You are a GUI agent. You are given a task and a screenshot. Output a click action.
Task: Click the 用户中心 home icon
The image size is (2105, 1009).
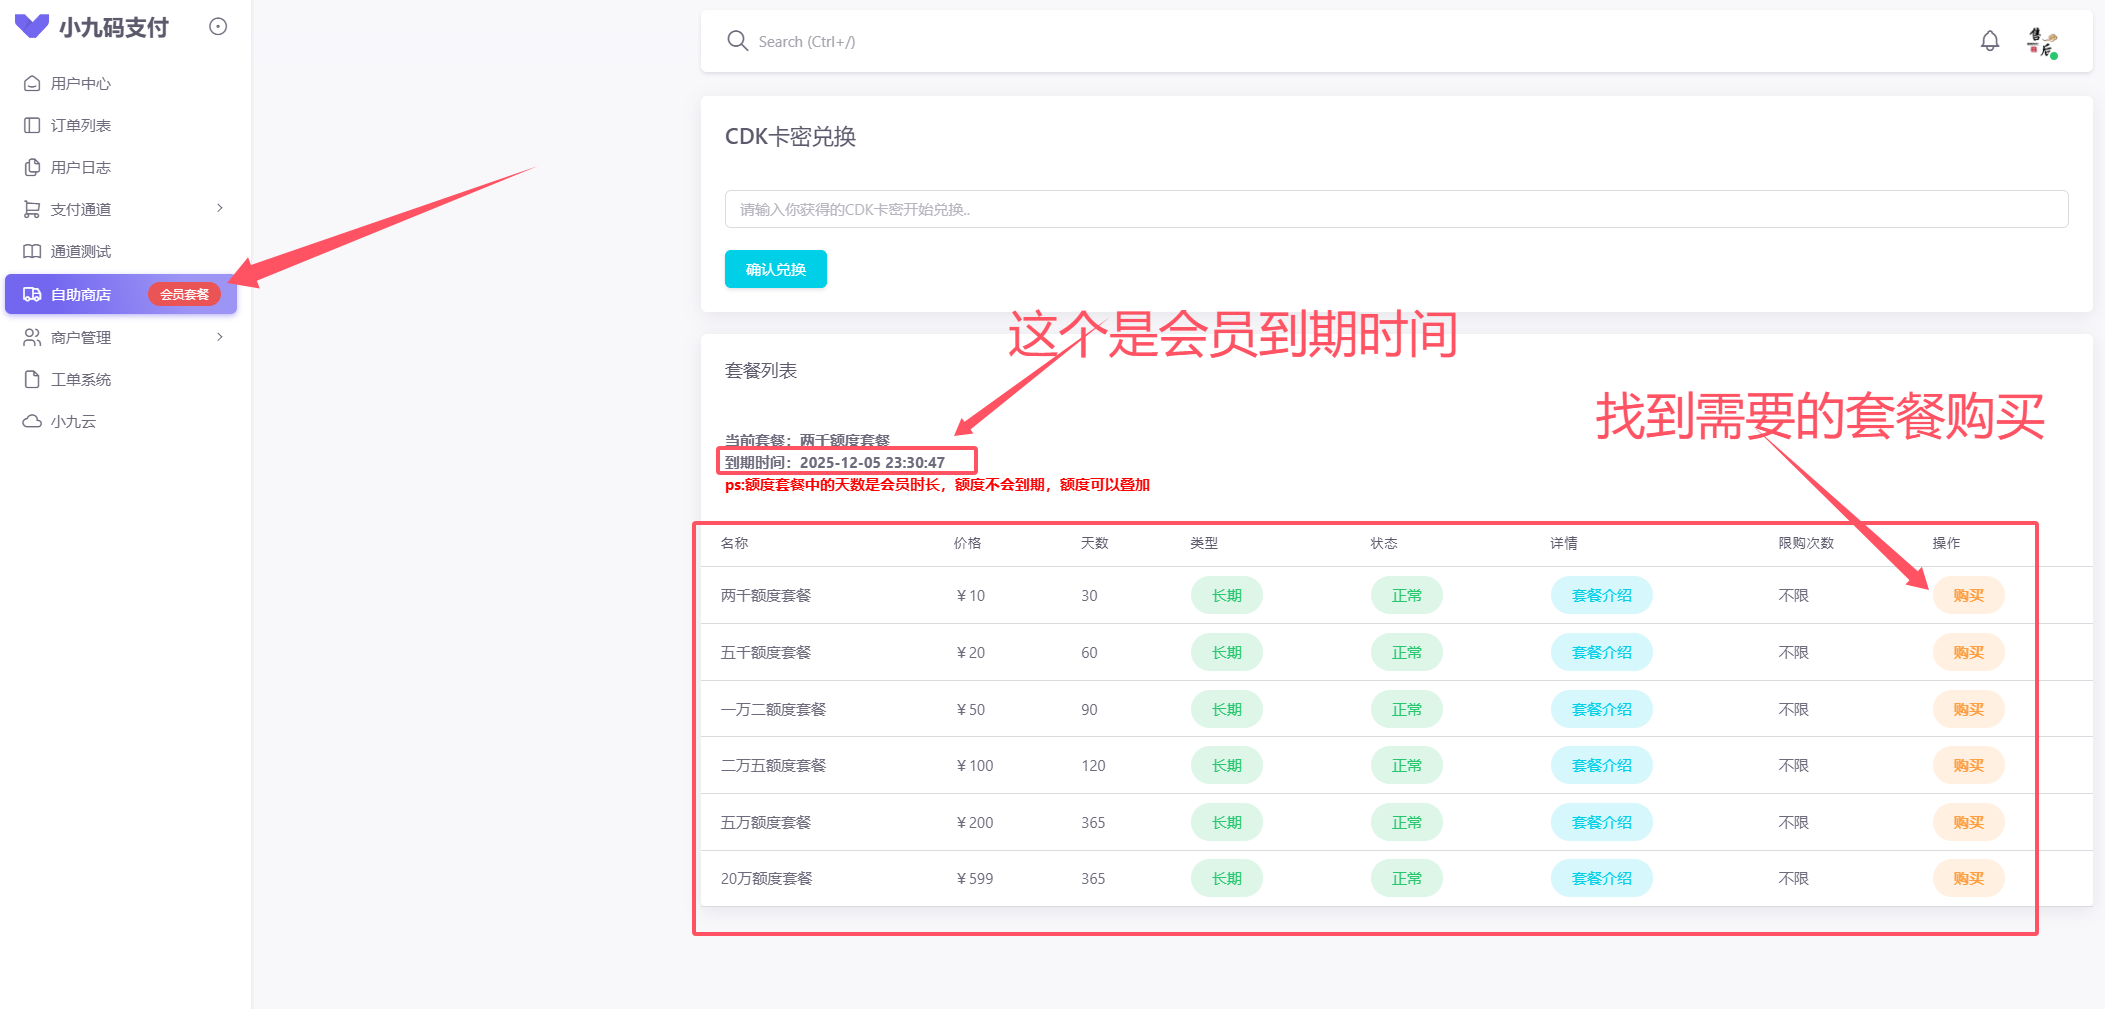[32, 84]
